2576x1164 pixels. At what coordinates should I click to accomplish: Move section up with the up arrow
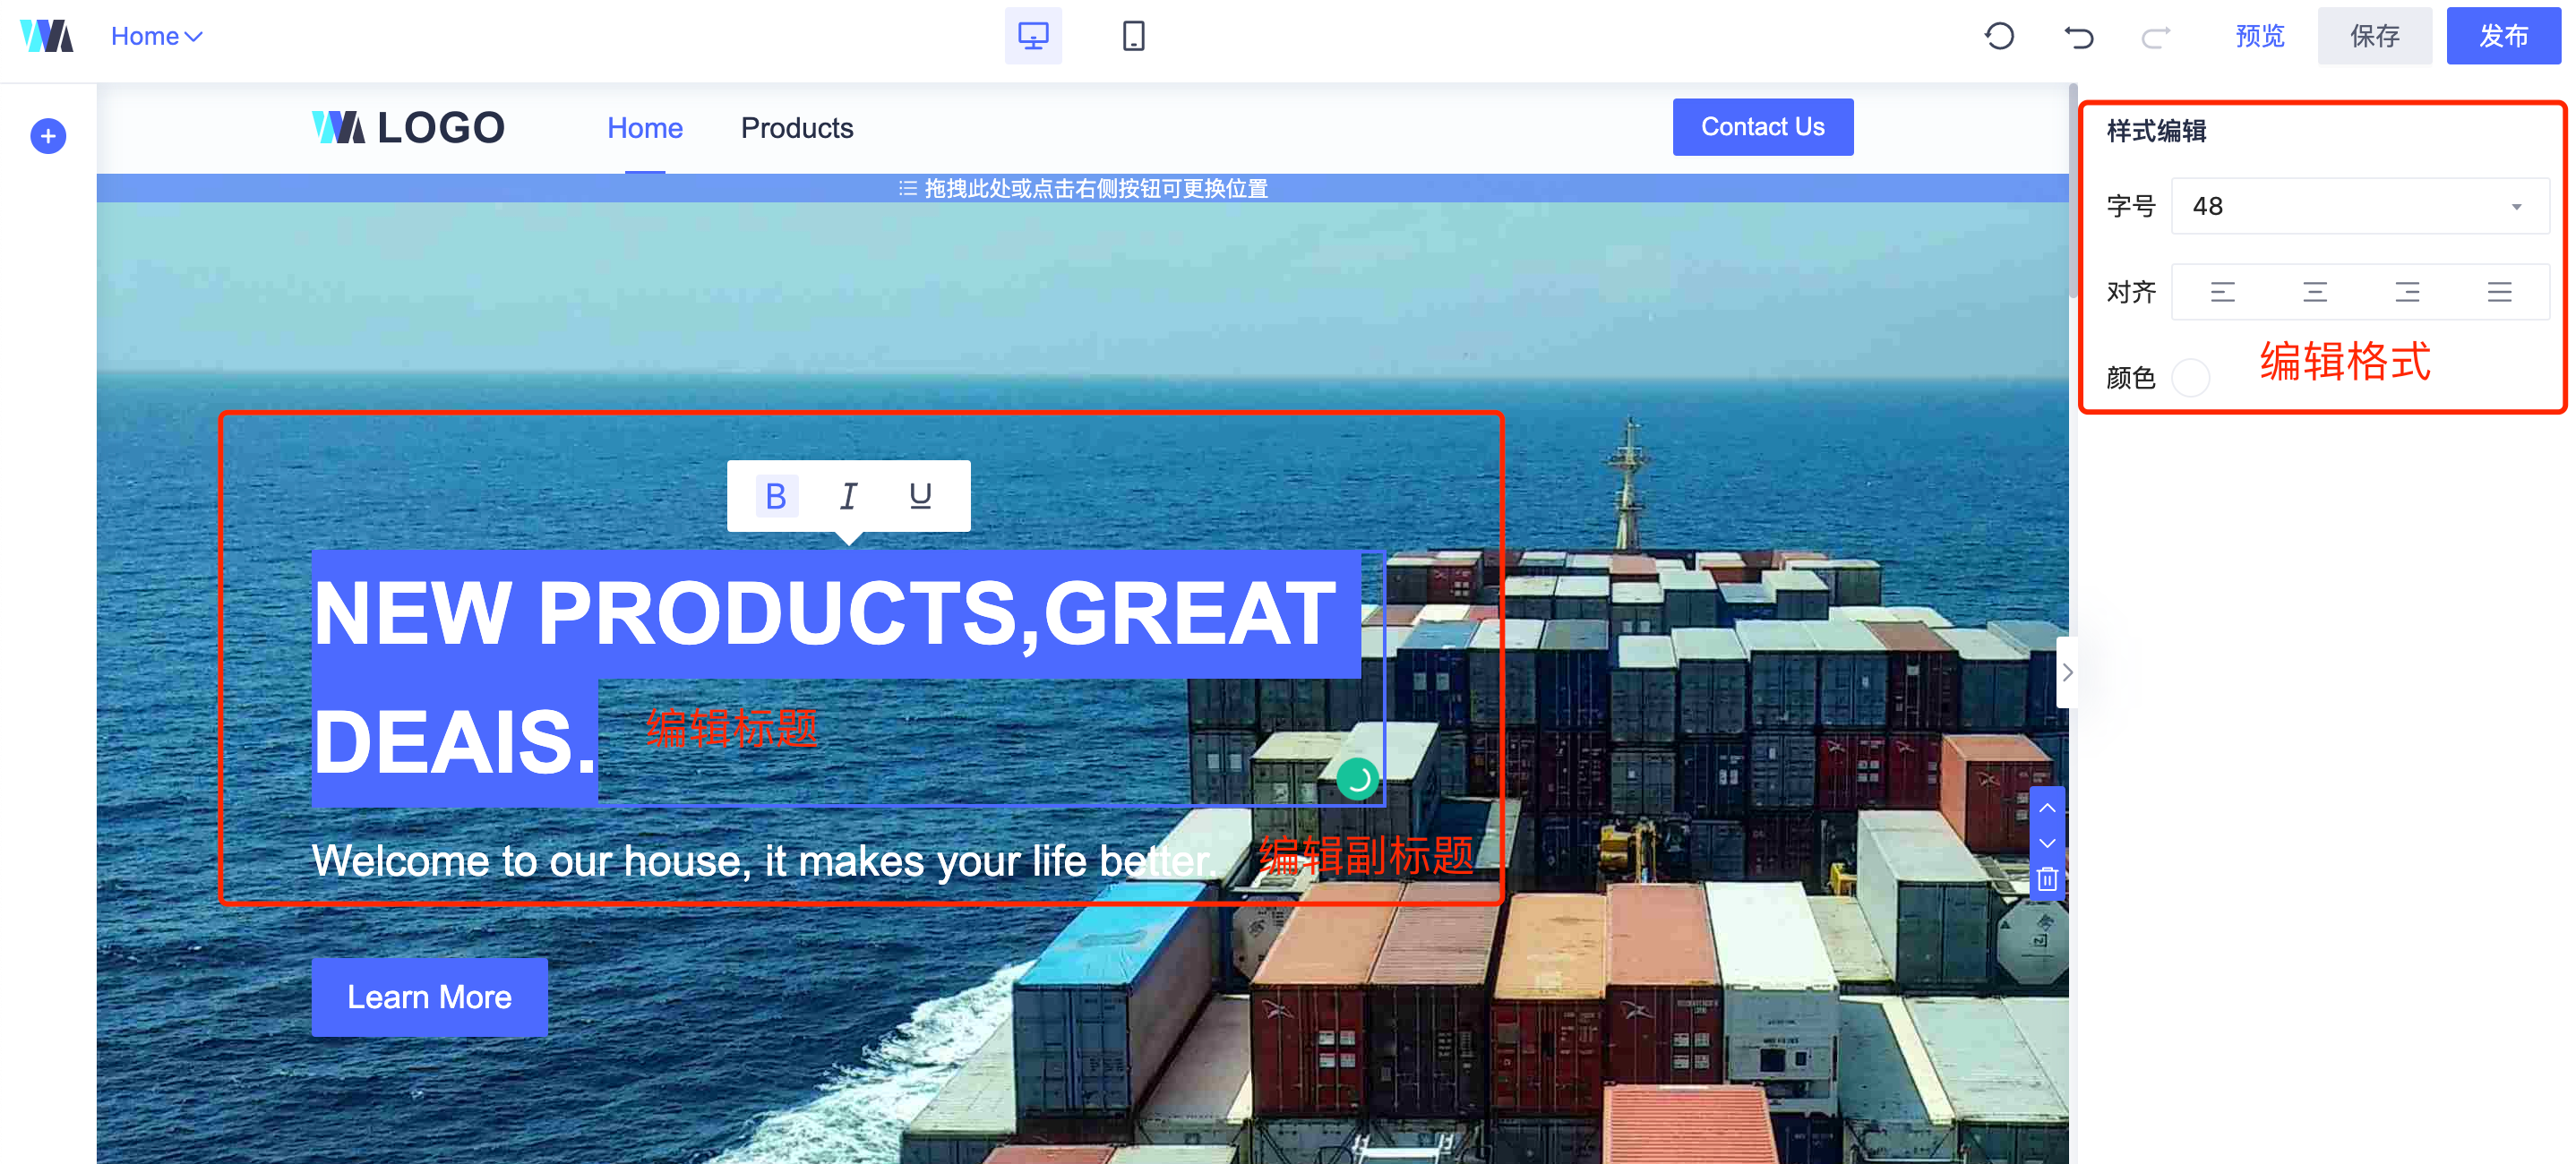pos(2047,807)
